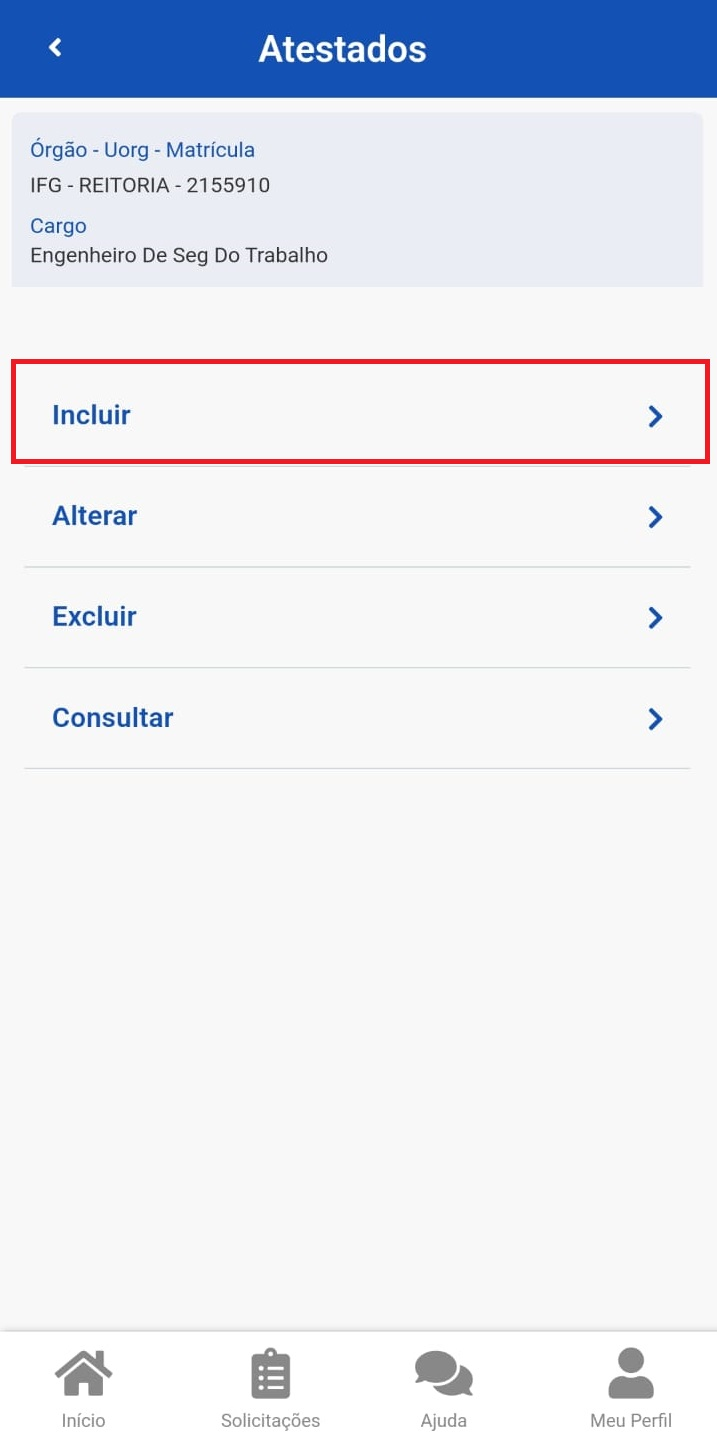Choose Alterar from the list
Image resolution: width=717 pixels, height=1439 pixels.
pos(95,516)
